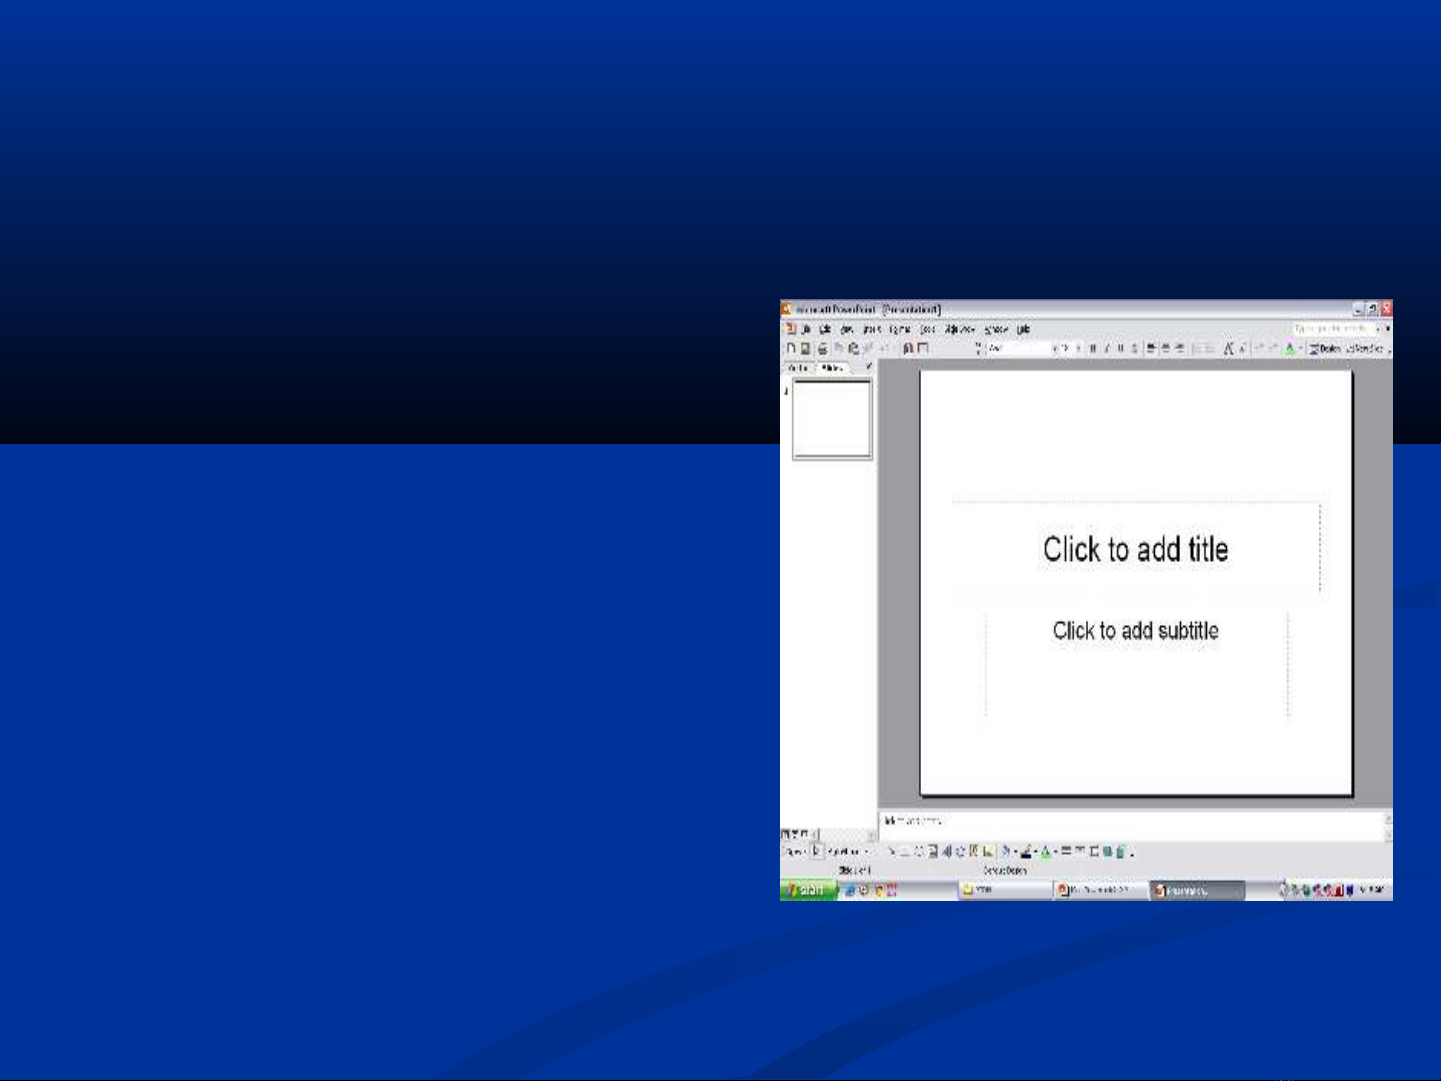Click the 'Click to add title' placeholder
The height and width of the screenshot is (1081, 1441).
pyautogui.click(x=1135, y=549)
